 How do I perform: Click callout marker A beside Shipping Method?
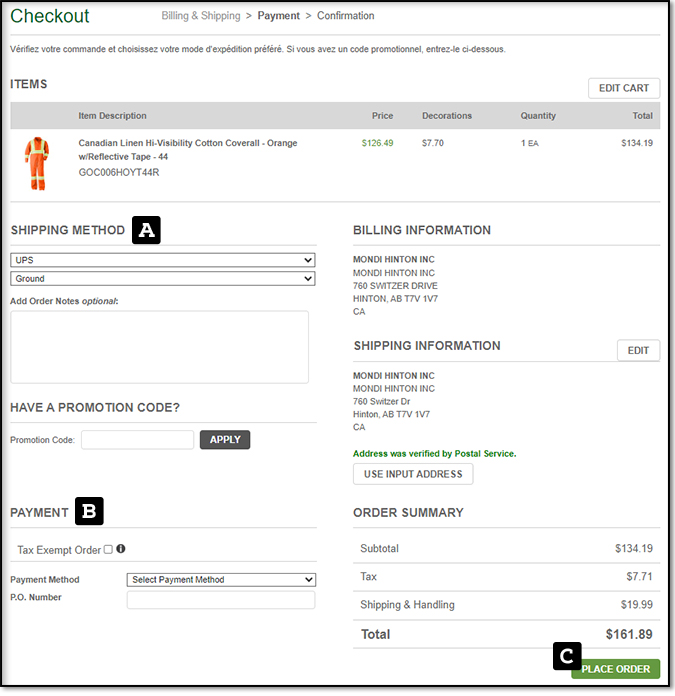coord(147,230)
